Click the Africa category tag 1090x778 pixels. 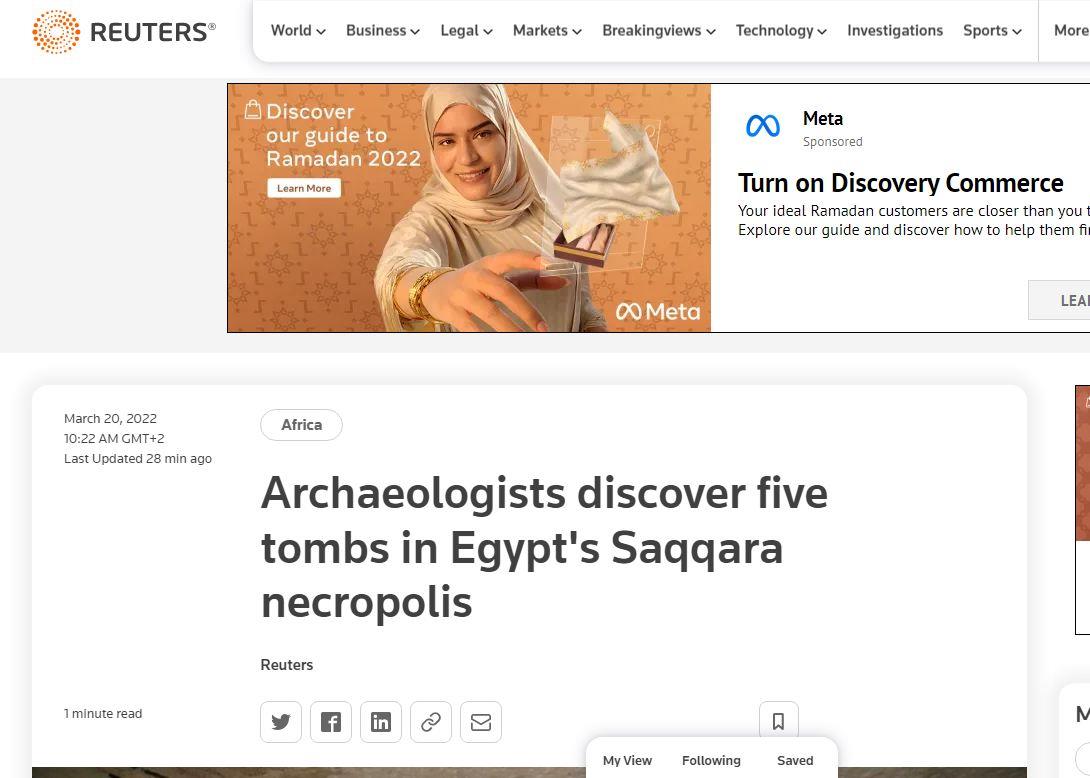(302, 425)
